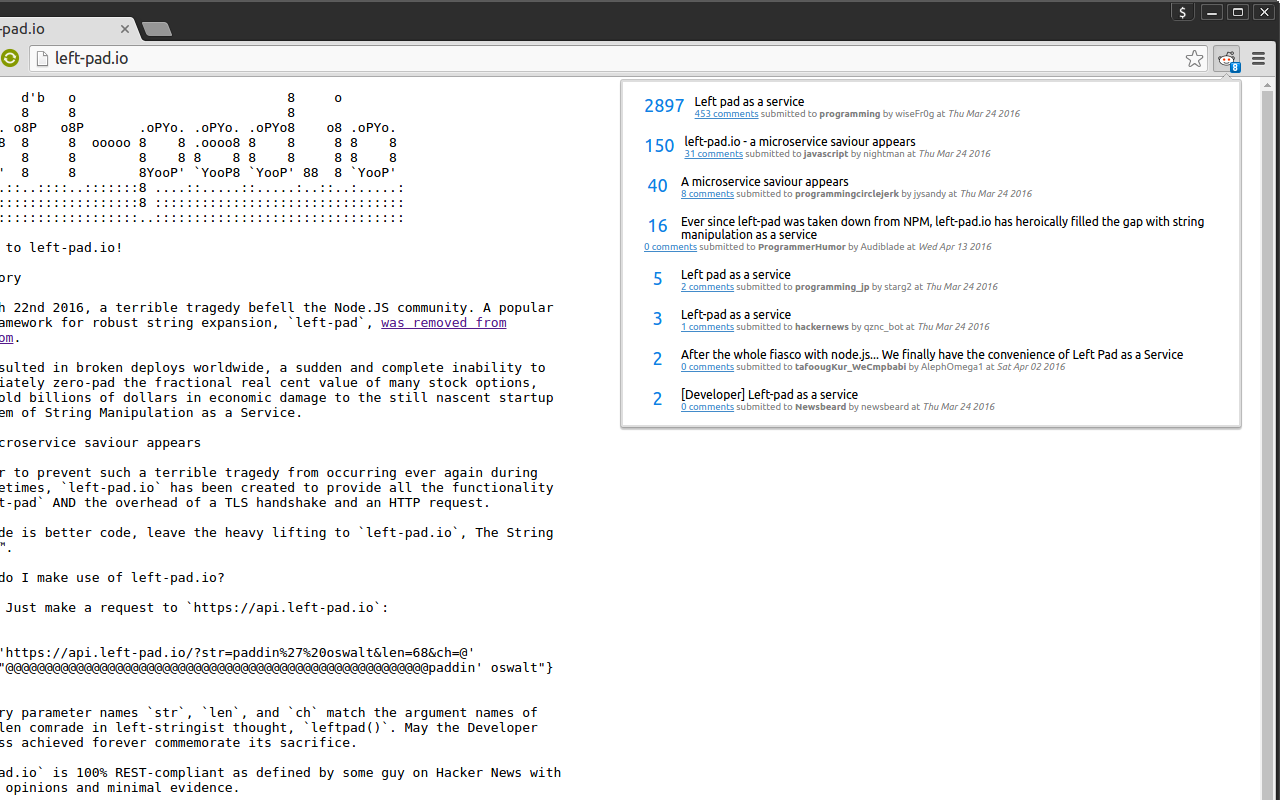Click the Reddit extension icon in toolbar

(x=1227, y=59)
